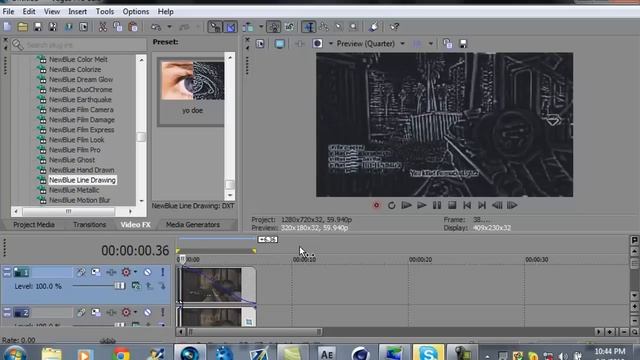Save the preview snapshot to file
The height and width of the screenshot is (360, 640).
pyautogui.click(x=463, y=44)
